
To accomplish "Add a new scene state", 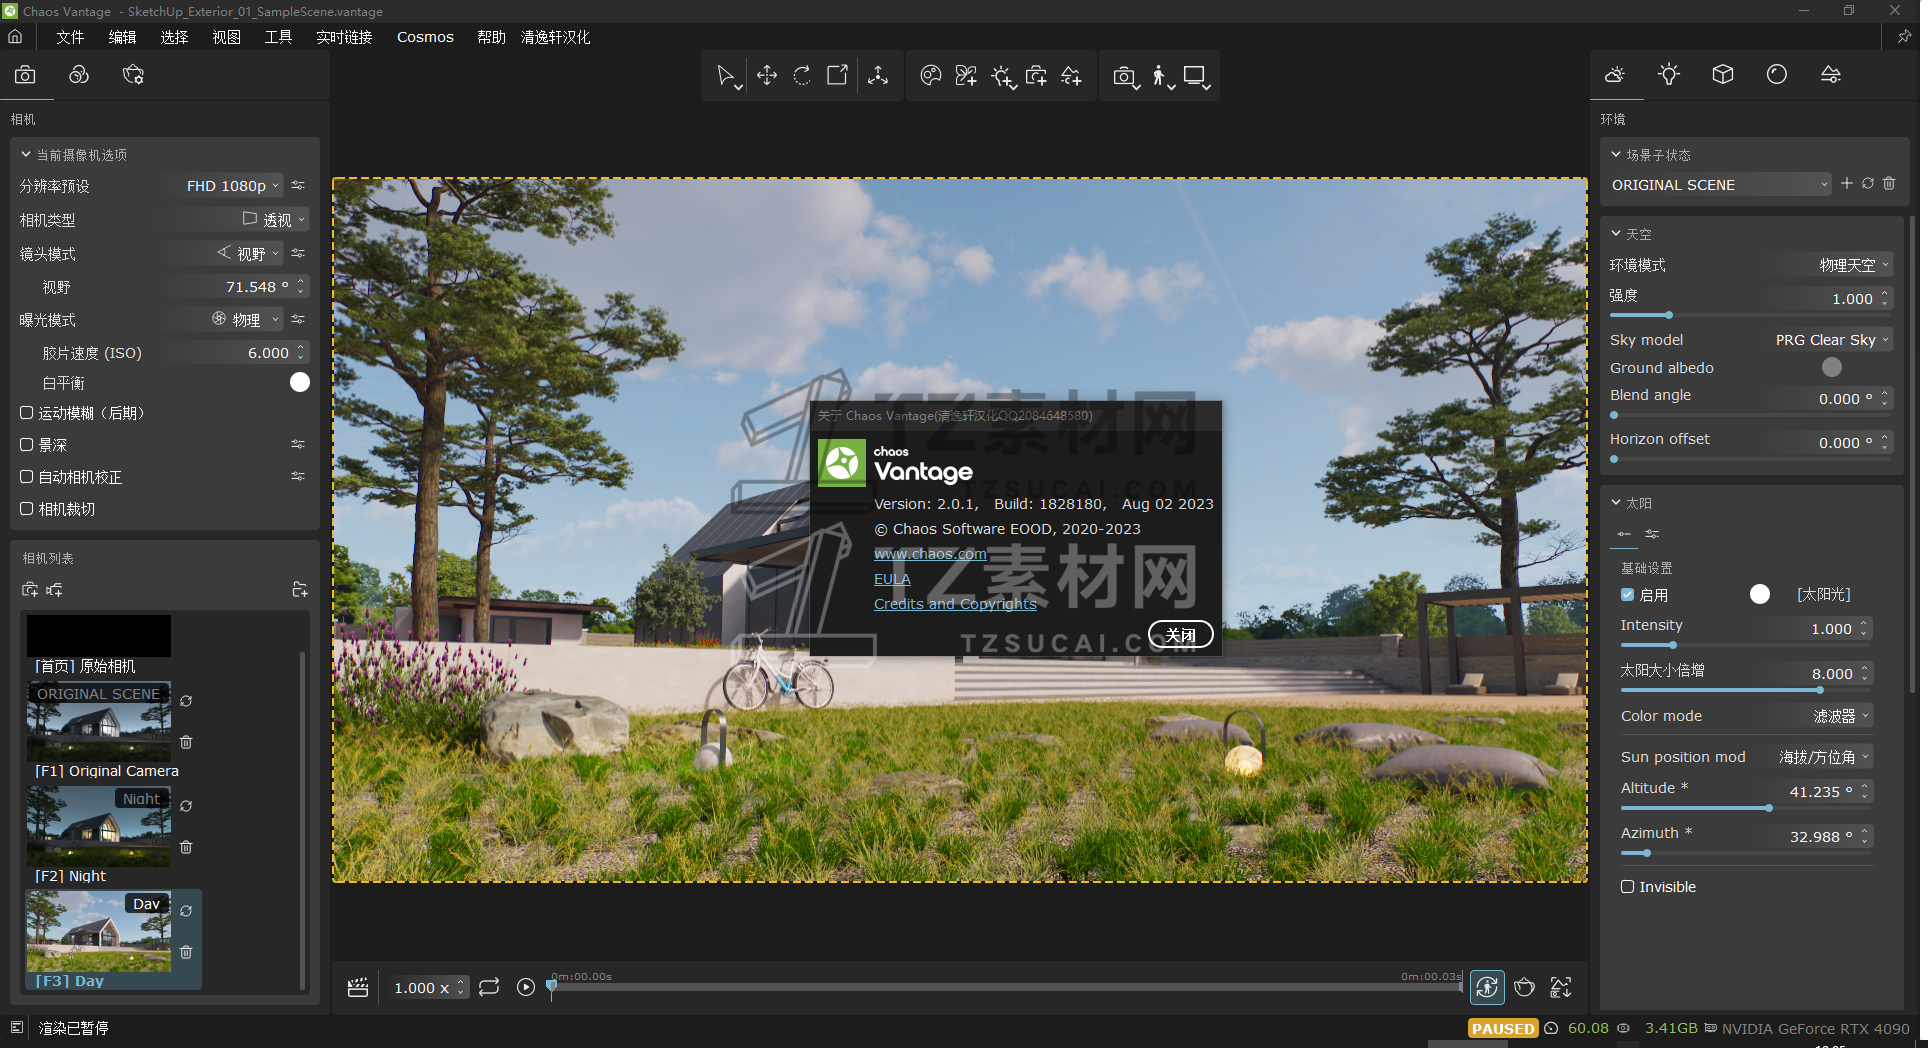I will coord(1847,184).
